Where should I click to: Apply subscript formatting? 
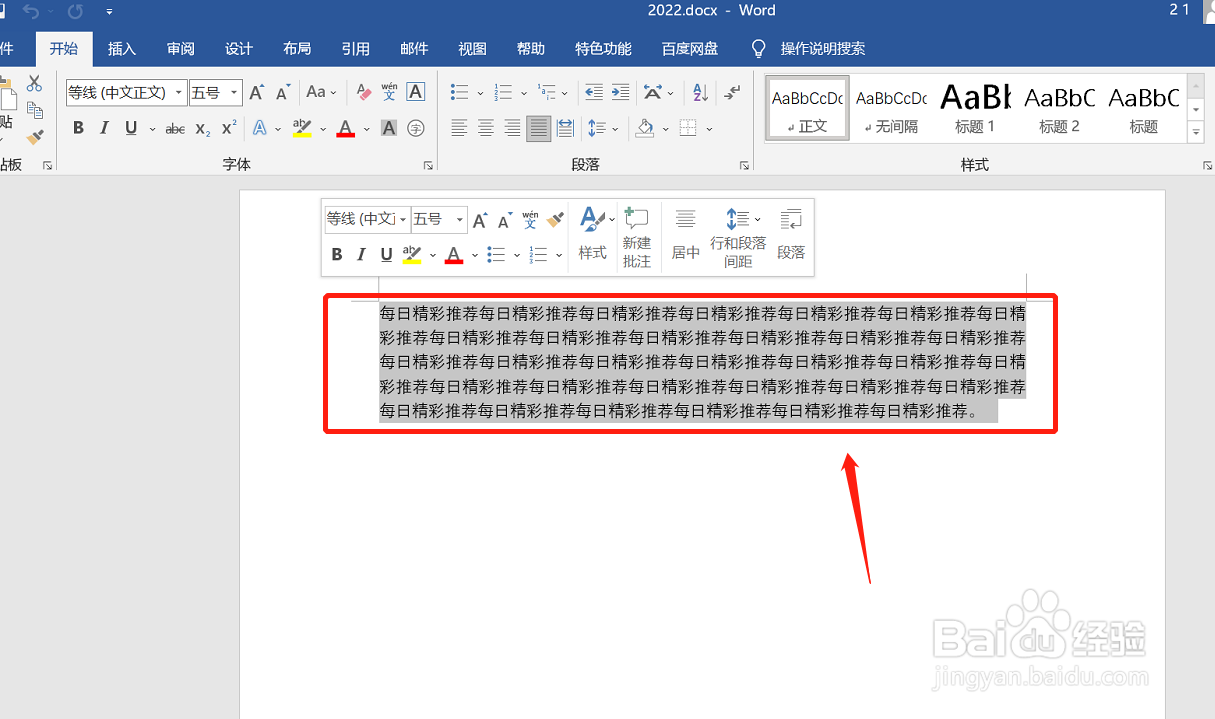click(x=201, y=128)
